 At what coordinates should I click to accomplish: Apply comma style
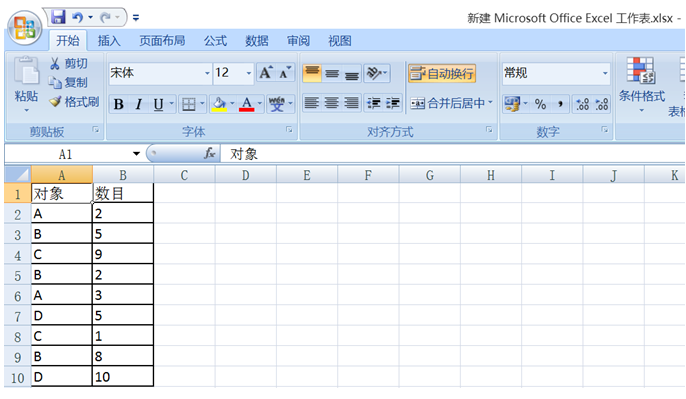(x=560, y=104)
